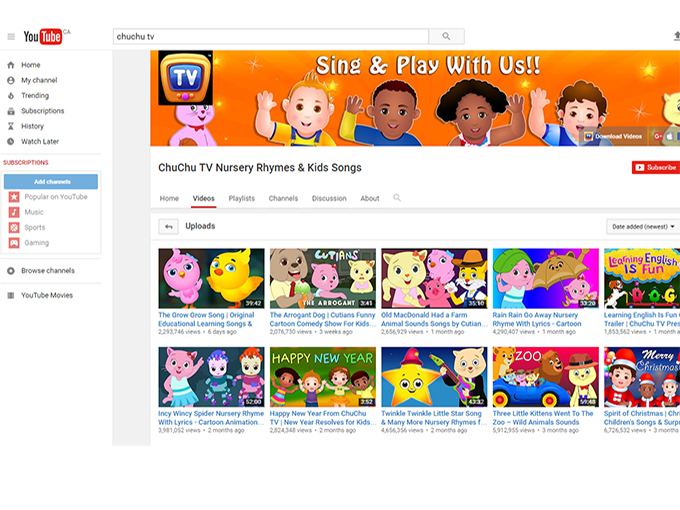Click the ChuChu TV channel avatar
Viewport: 680px width, 510px height.
click(186, 78)
